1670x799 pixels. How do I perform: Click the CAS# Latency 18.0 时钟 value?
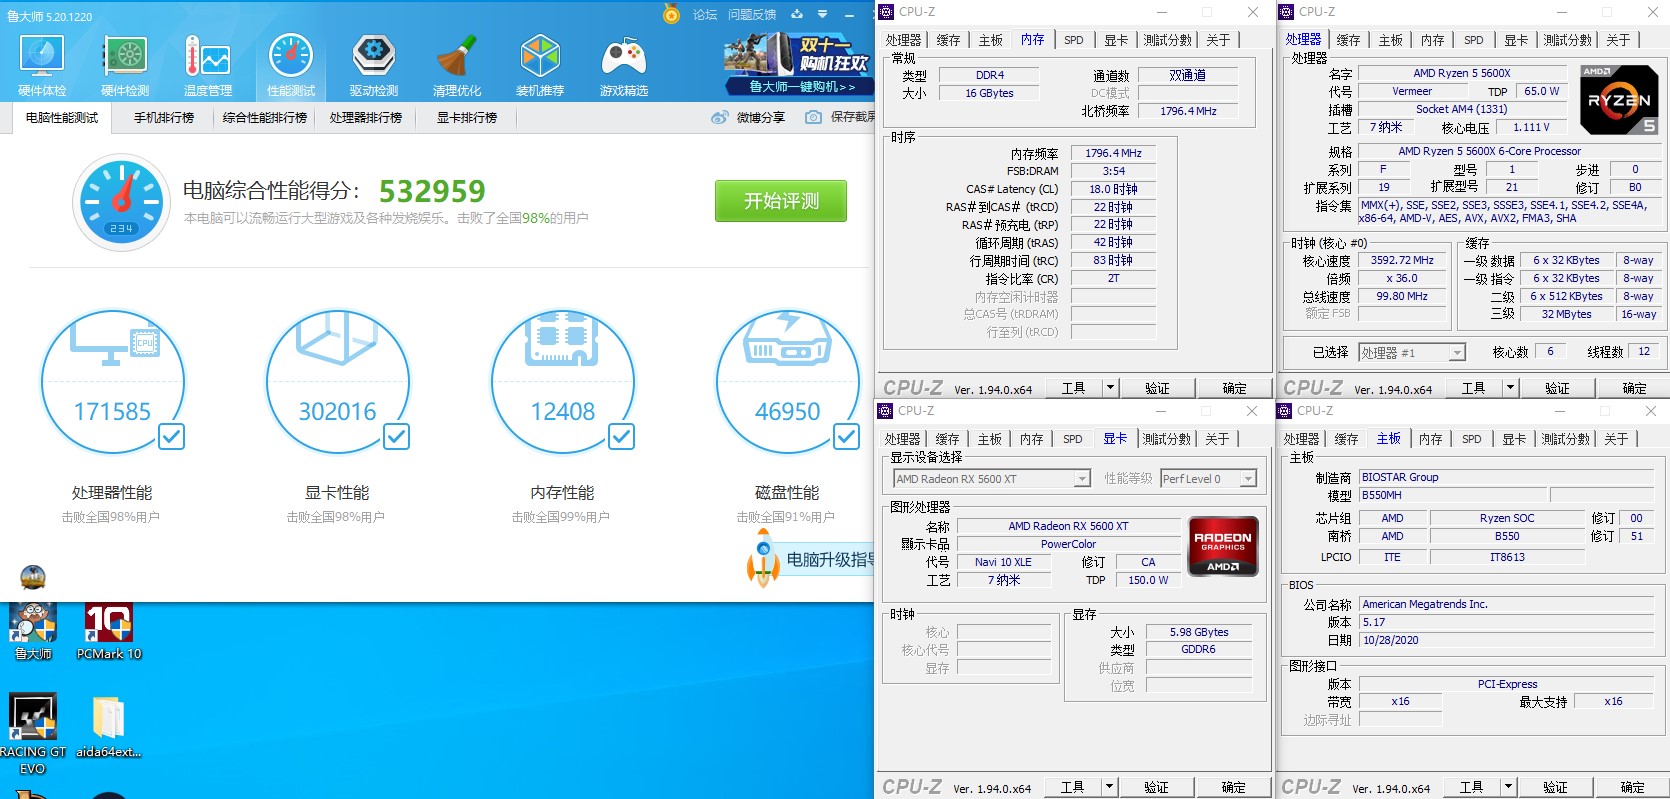[1113, 189]
